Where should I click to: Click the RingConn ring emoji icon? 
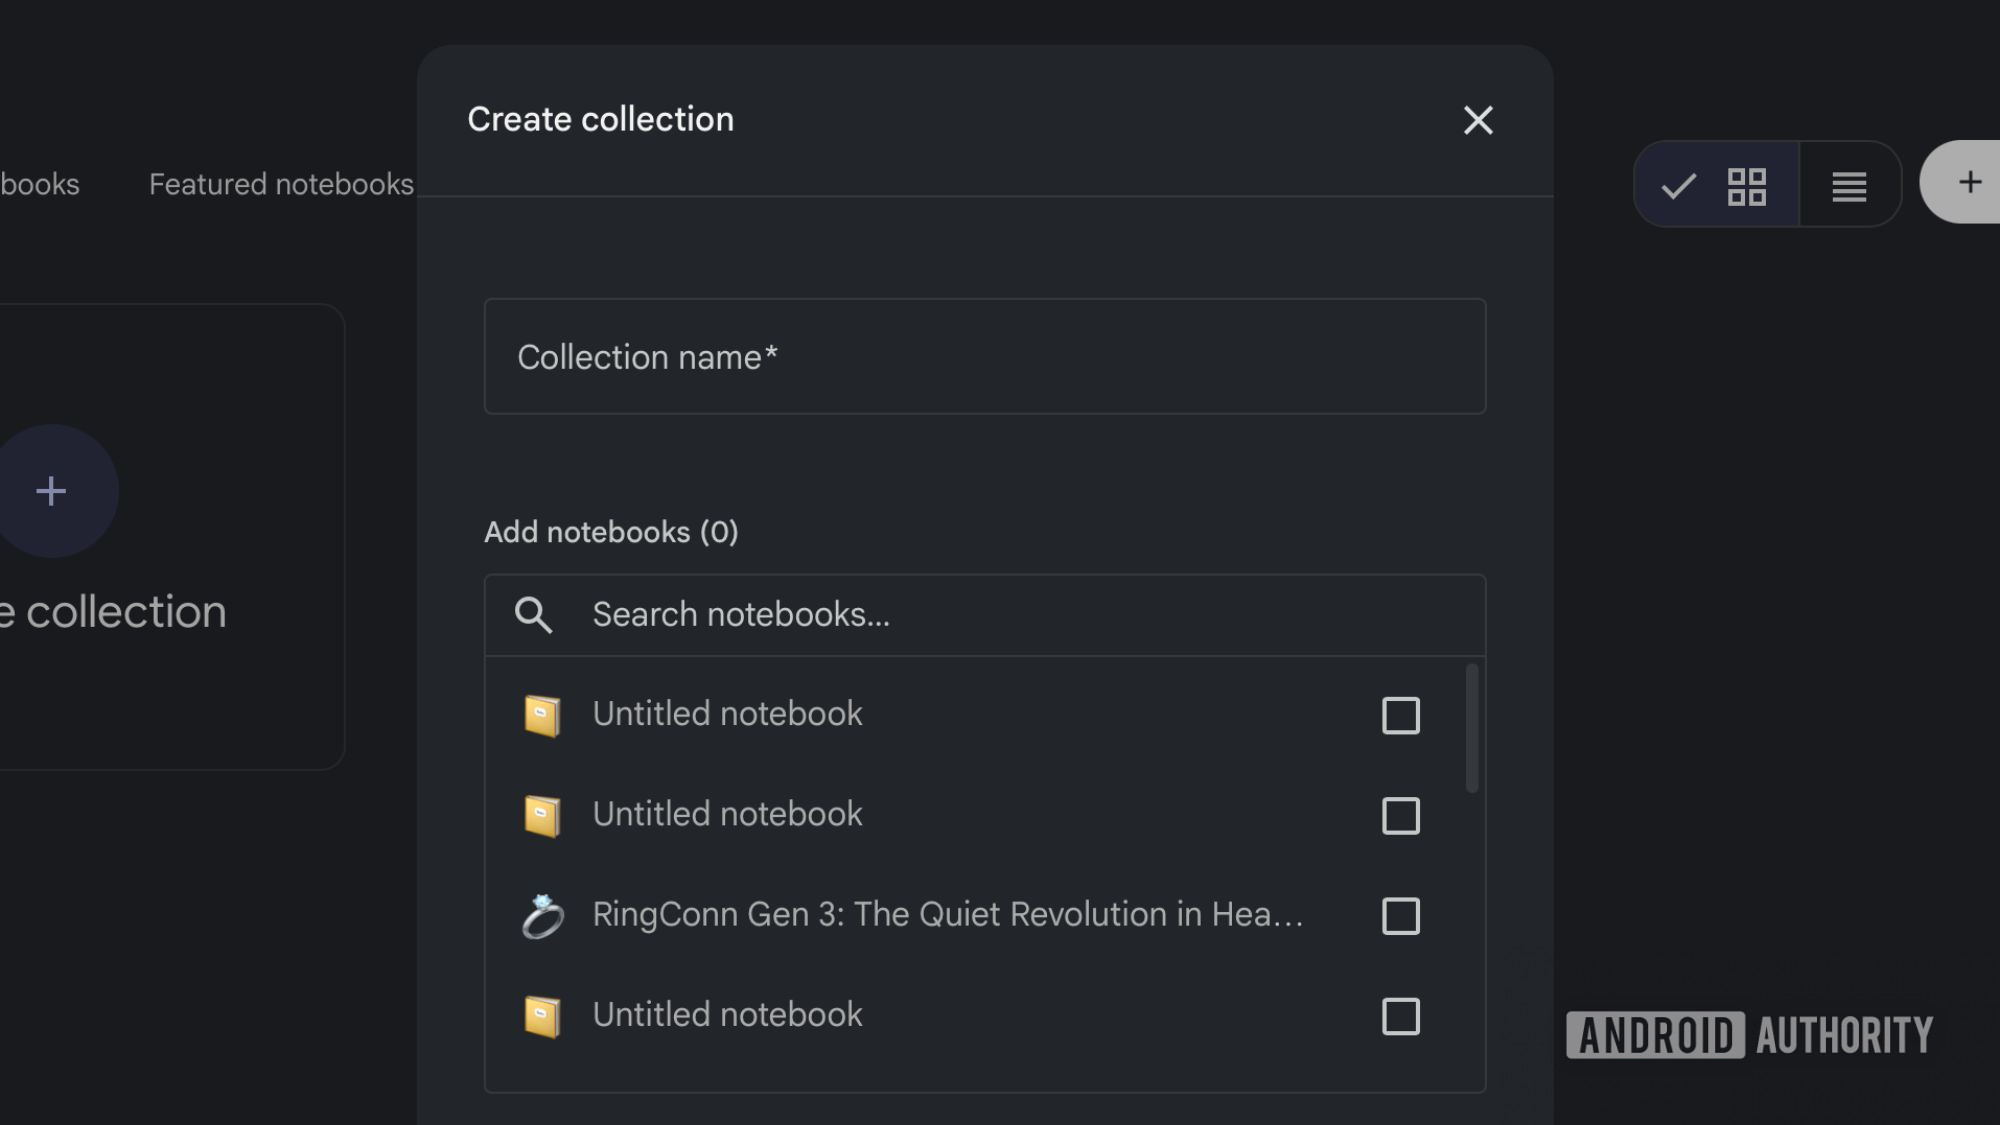(x=542, y=916)
